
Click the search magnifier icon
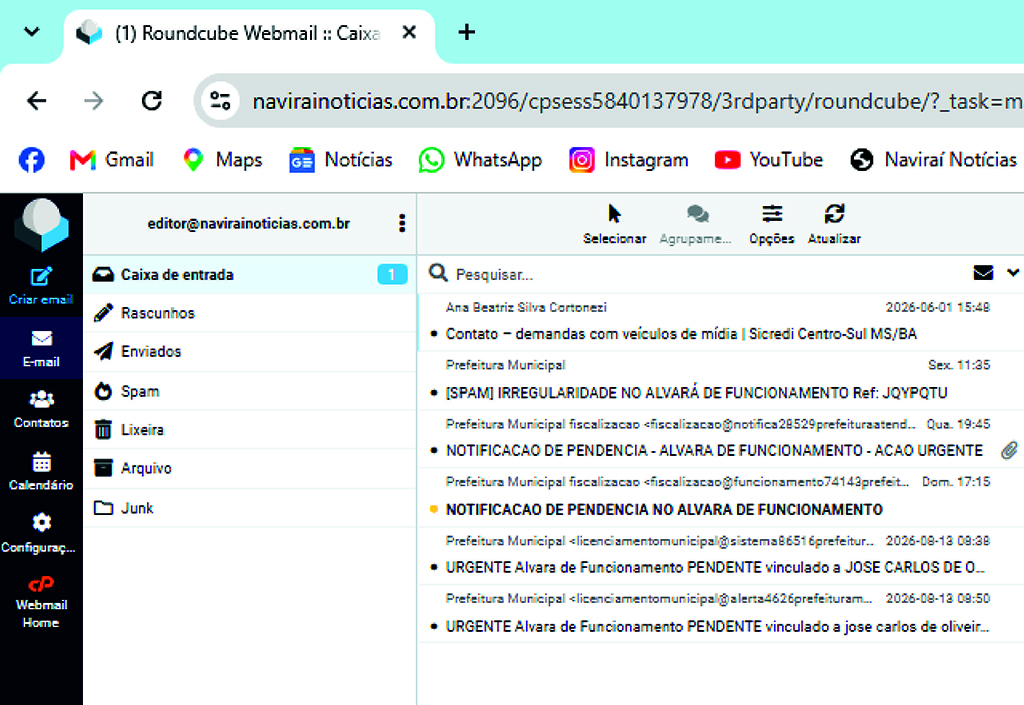point(438,273)
